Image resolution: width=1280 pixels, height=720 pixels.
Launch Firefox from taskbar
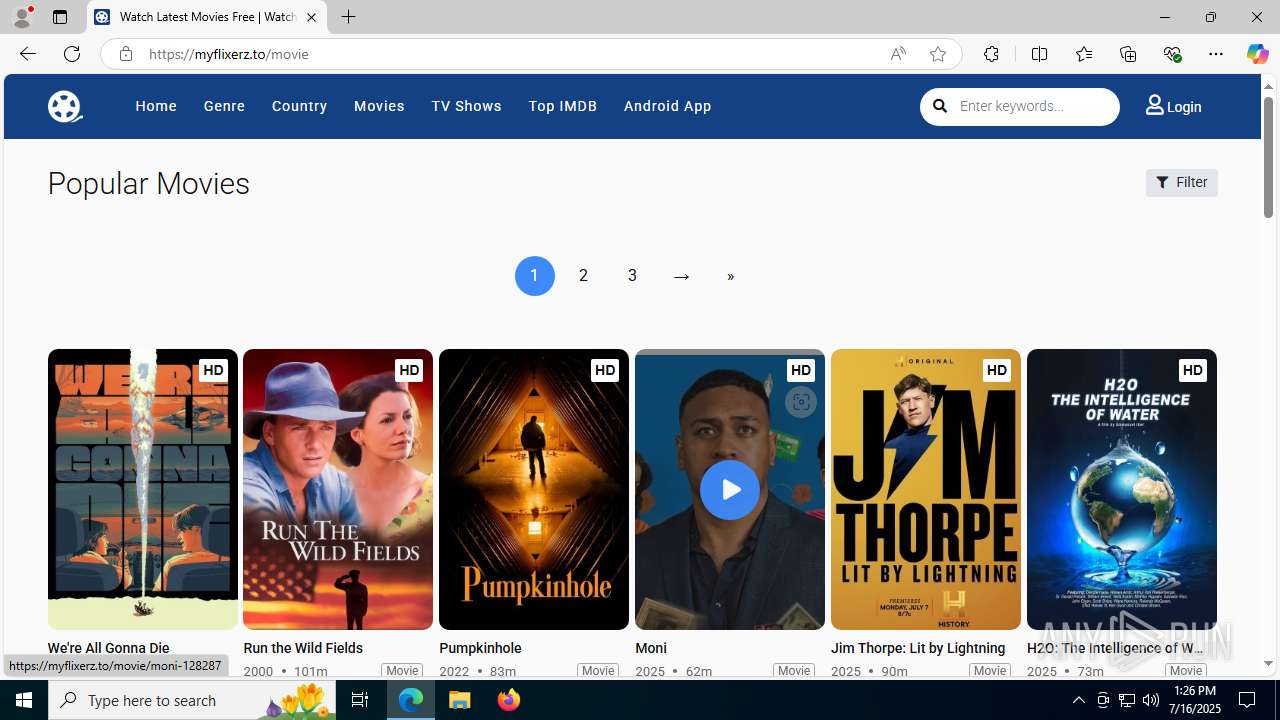tap(509, 700)
